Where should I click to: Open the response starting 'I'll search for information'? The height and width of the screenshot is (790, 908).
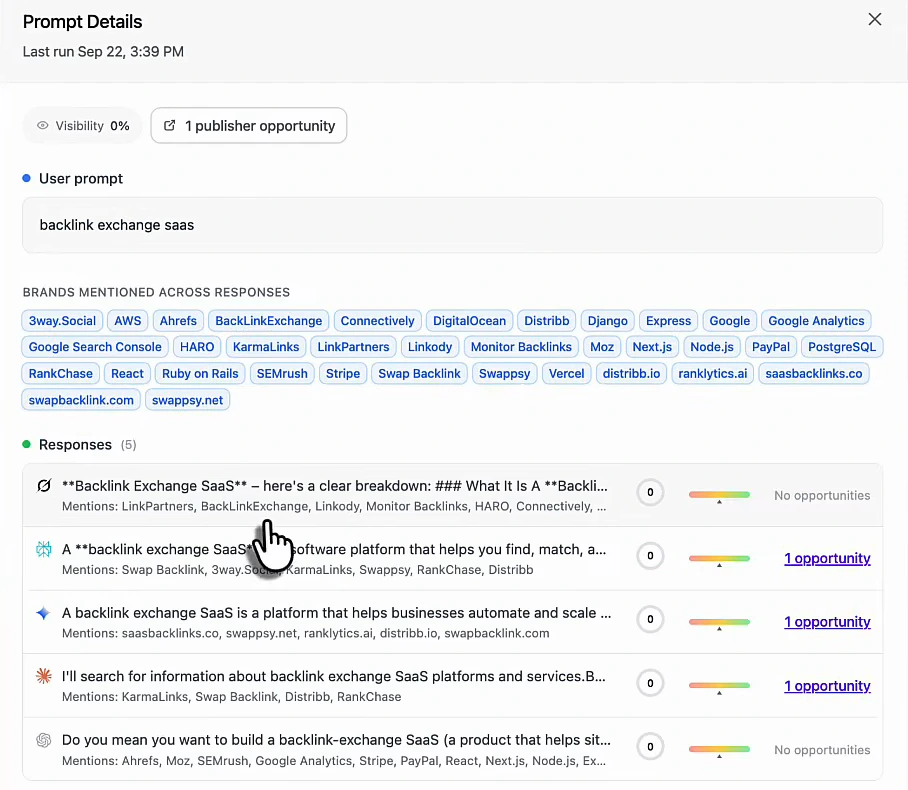point(452,686)
